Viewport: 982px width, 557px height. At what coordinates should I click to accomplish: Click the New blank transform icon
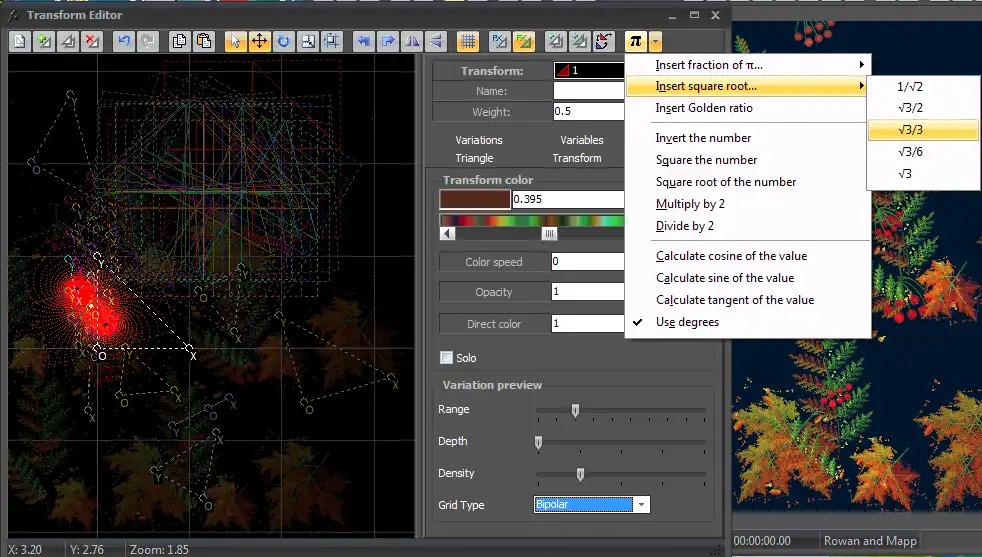click(x=20, y=41)
